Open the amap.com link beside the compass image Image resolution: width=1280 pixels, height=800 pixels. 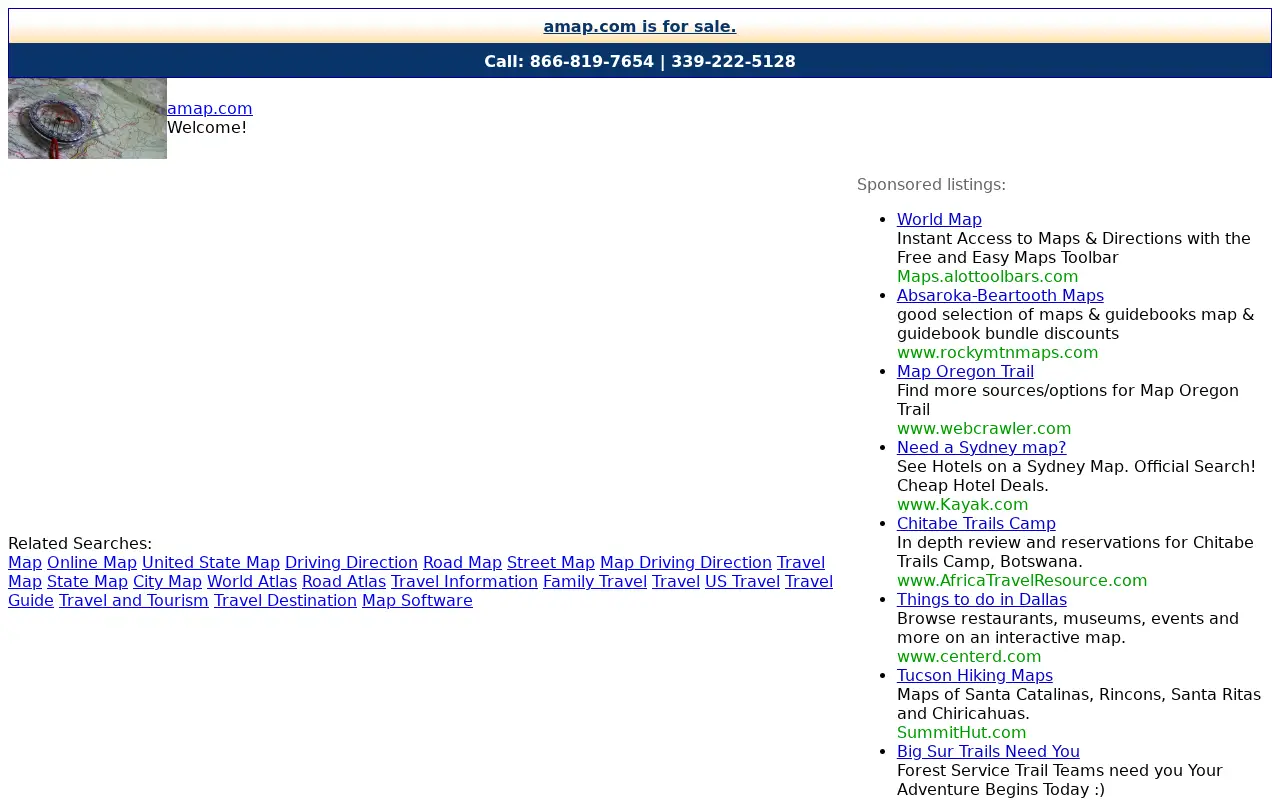(x=210, y=108)
